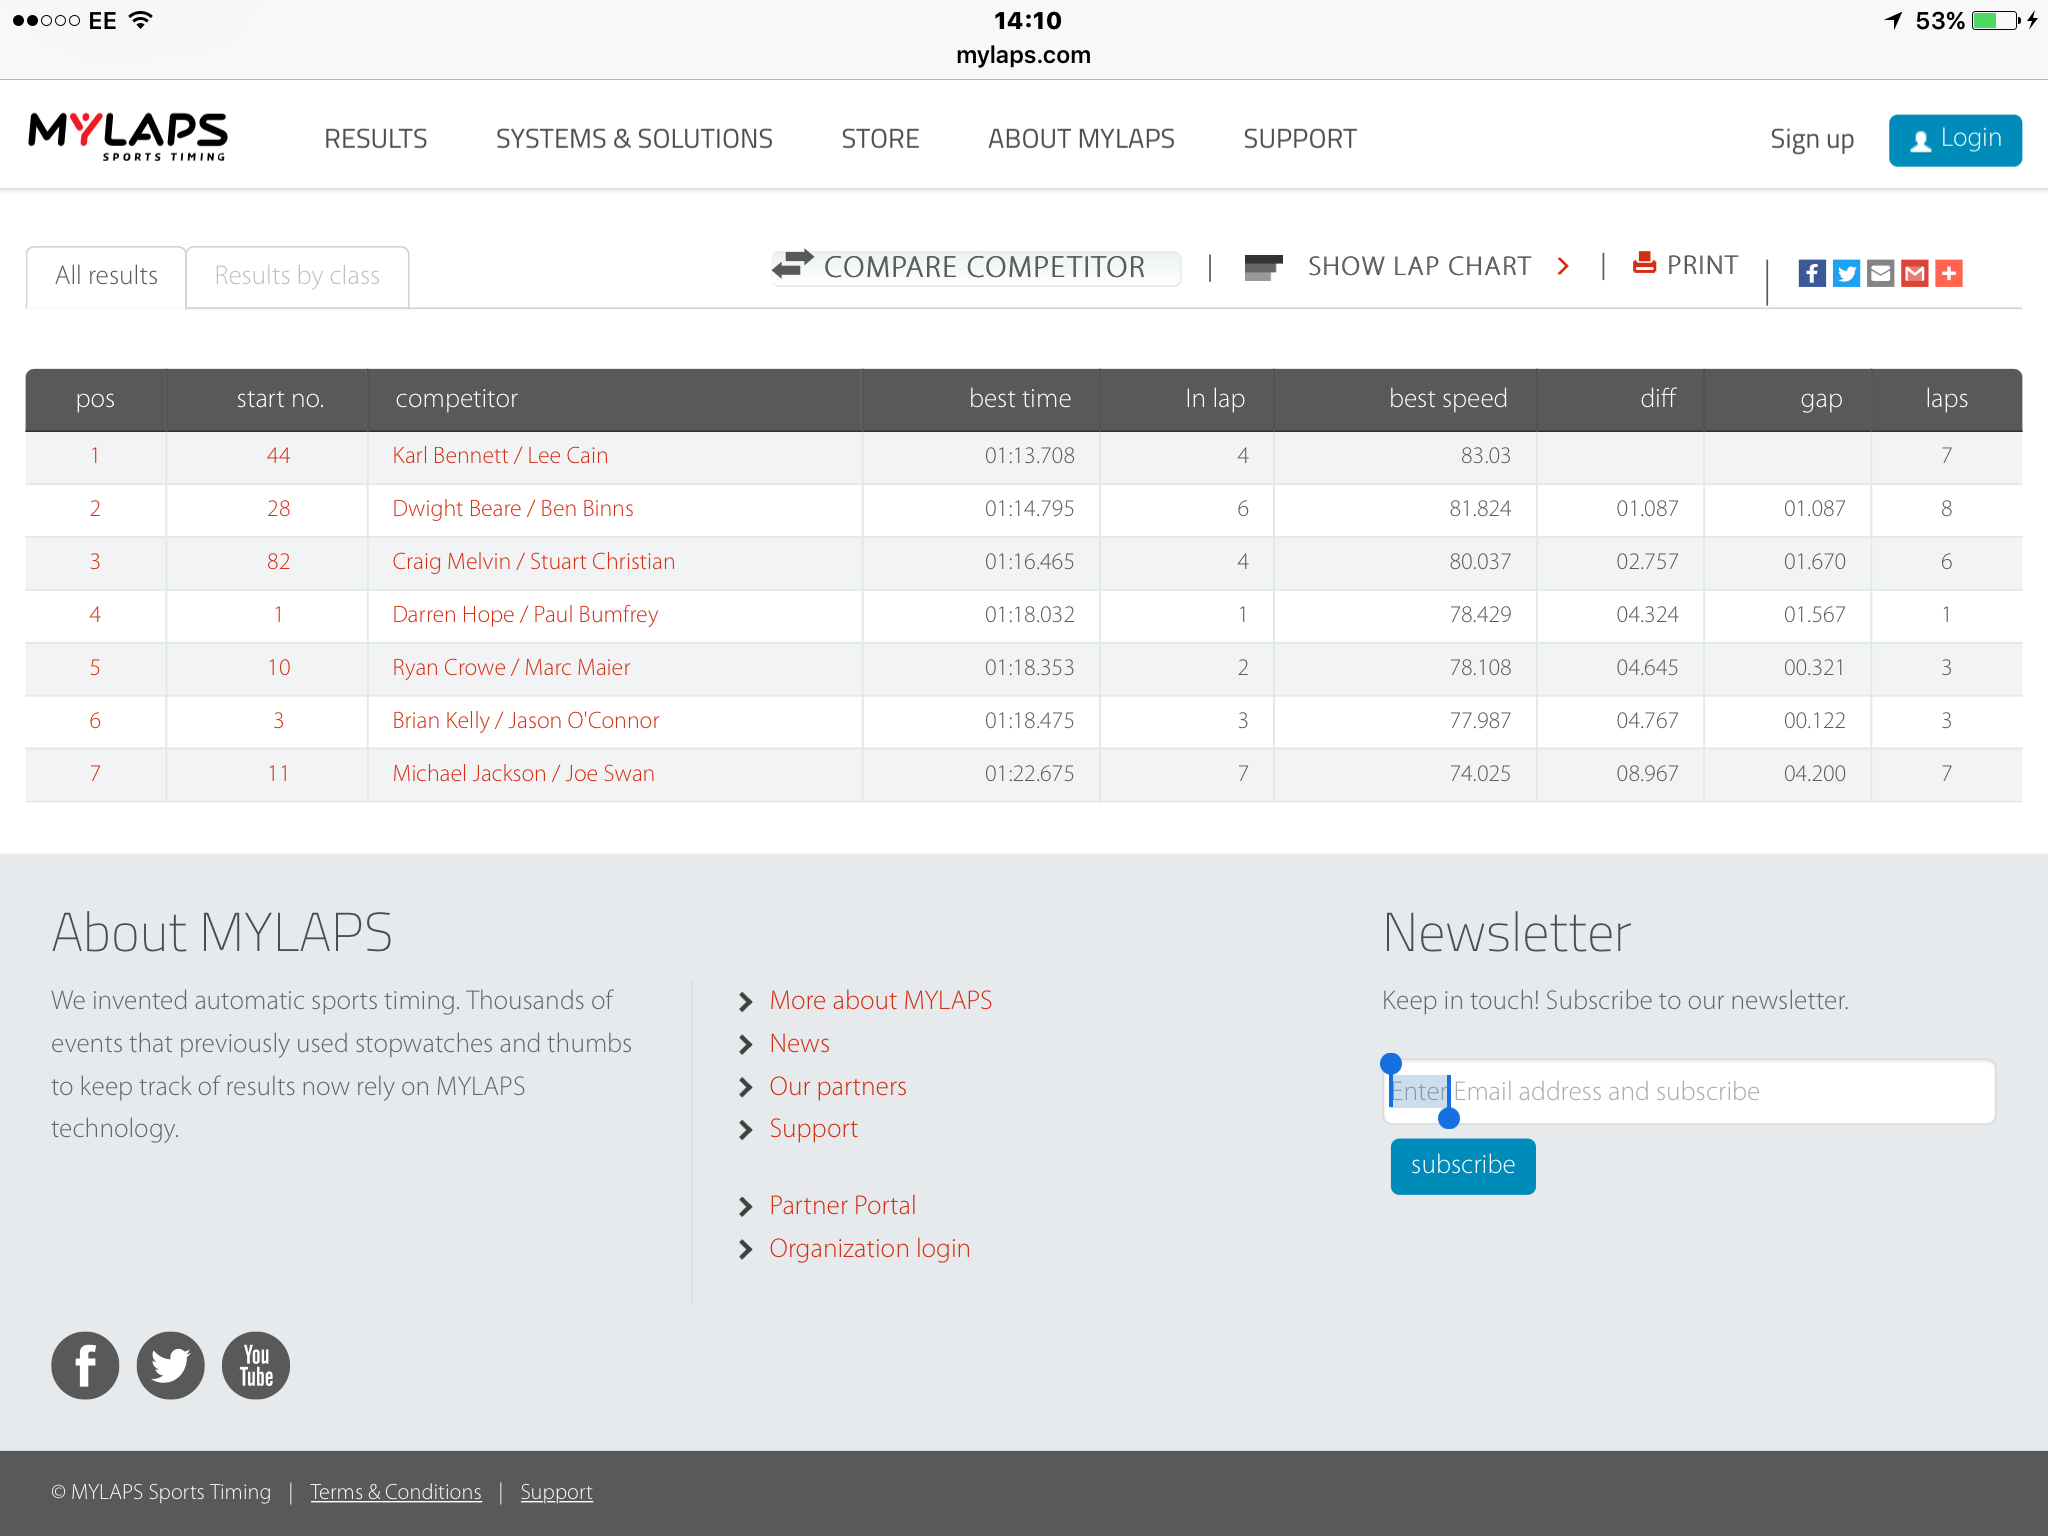Open MYLAPS Facebook page footer icon
The height and width of the screenshot is (1536, 2048).
85,1365
